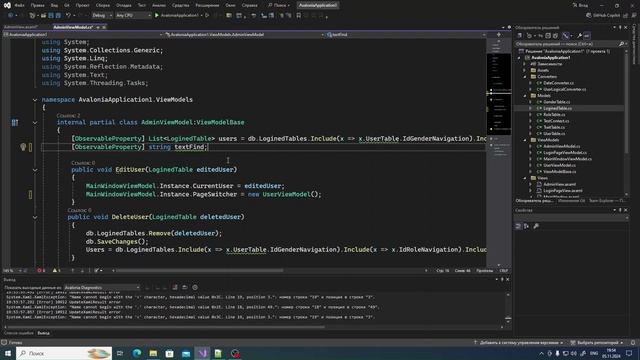Click the Windows taskbar search box
Image resolution: width=640 pixels, height=360 pixels.
[x=64, y=353]
